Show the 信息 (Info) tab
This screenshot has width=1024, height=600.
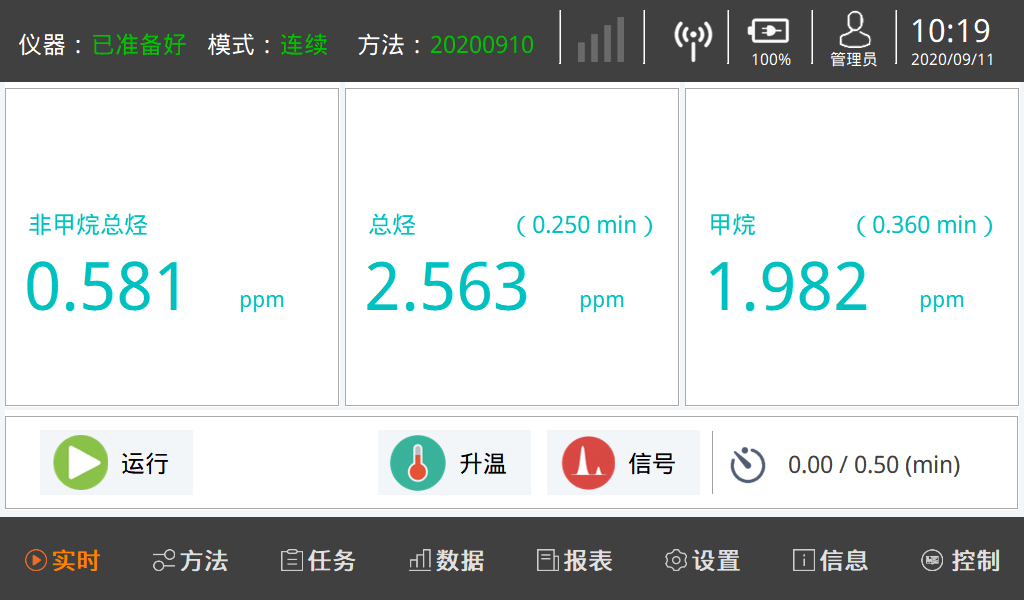tap(830, 561)
